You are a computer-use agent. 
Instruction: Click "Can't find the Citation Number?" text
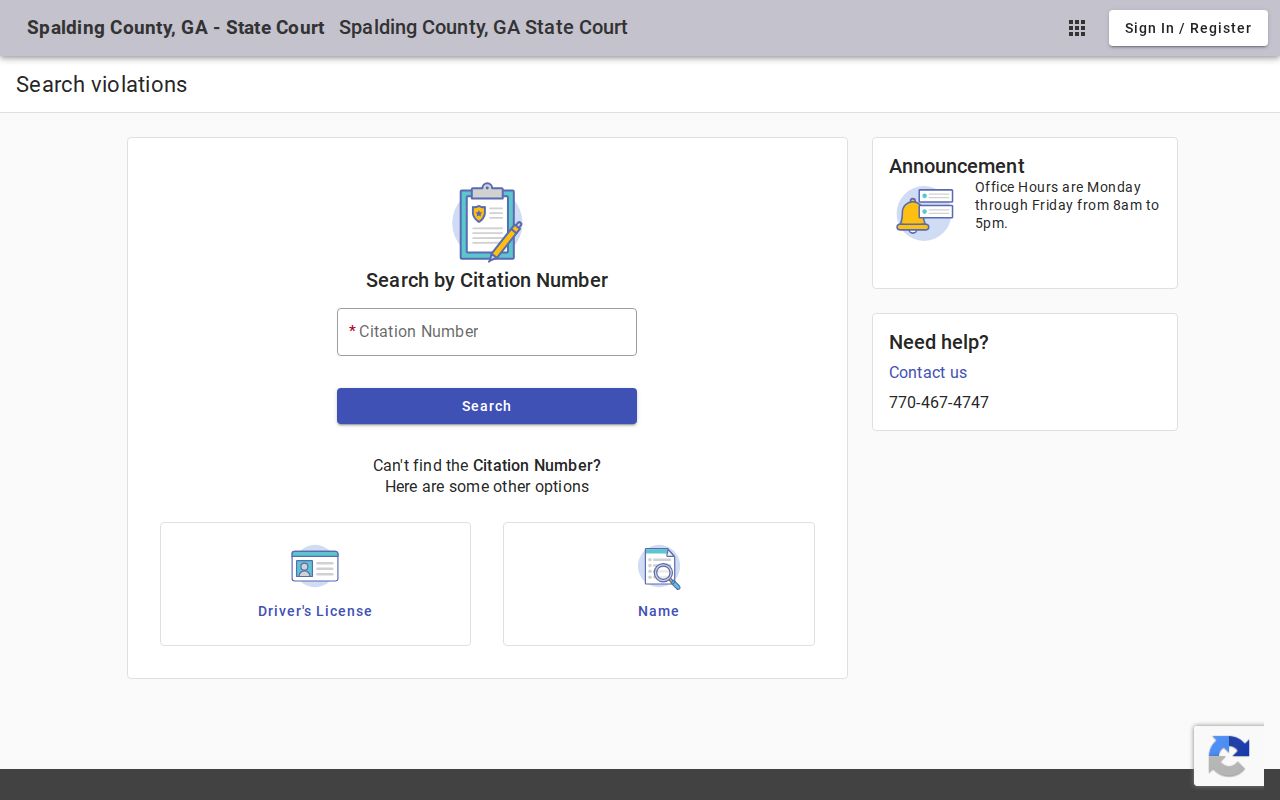tap(487, 465)
